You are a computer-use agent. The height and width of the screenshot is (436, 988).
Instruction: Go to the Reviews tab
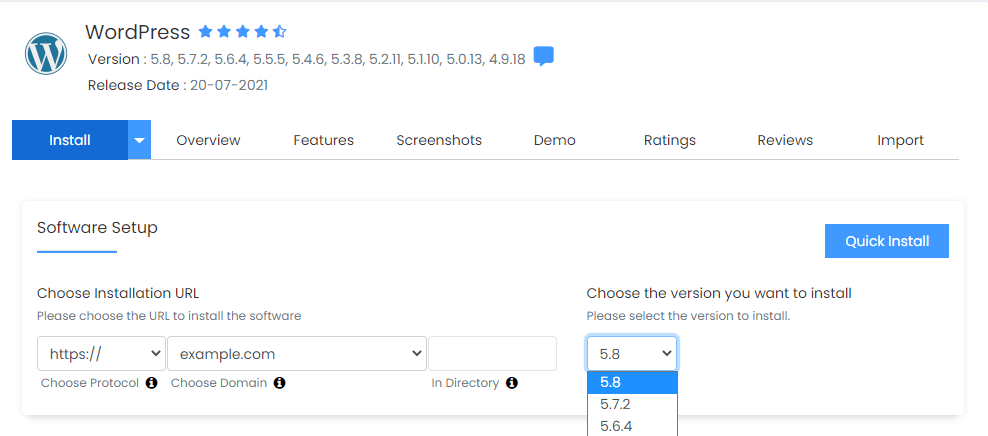785,140
